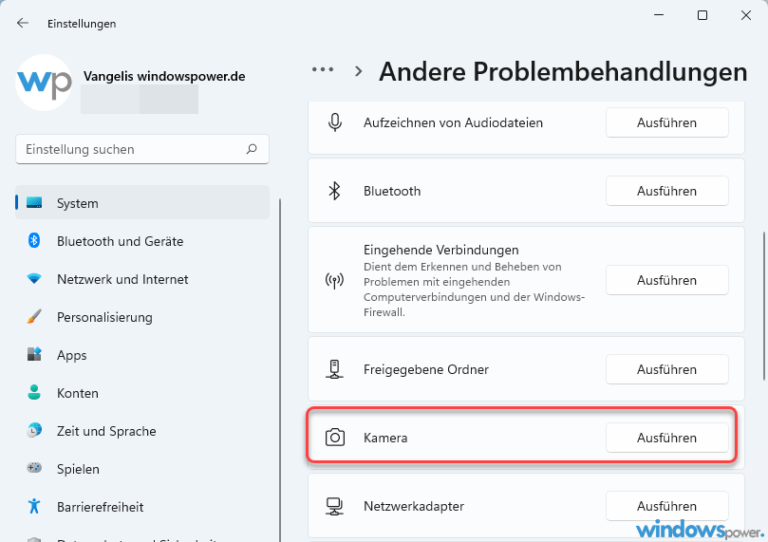This screenshot has width=768, height=542.
Task: Click the Bluetooth und Geräte sidebar icon
Action: tap(35, 241)
